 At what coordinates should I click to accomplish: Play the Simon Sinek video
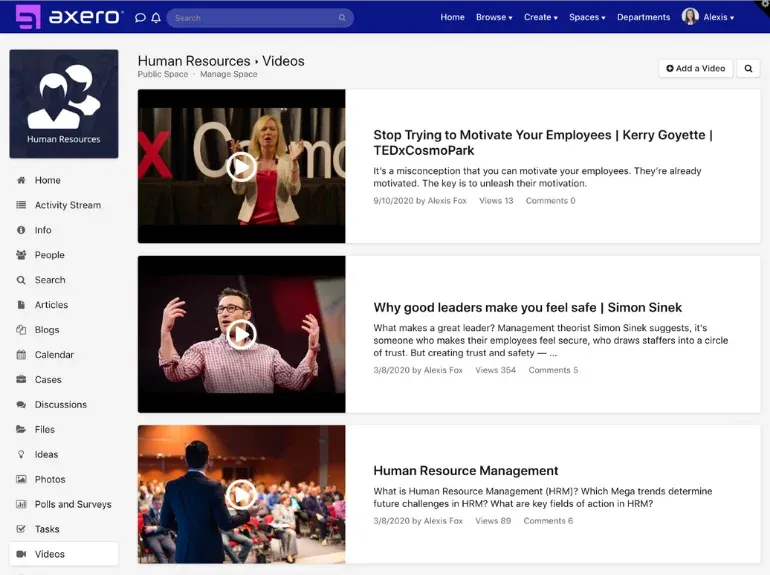[241, 334]
